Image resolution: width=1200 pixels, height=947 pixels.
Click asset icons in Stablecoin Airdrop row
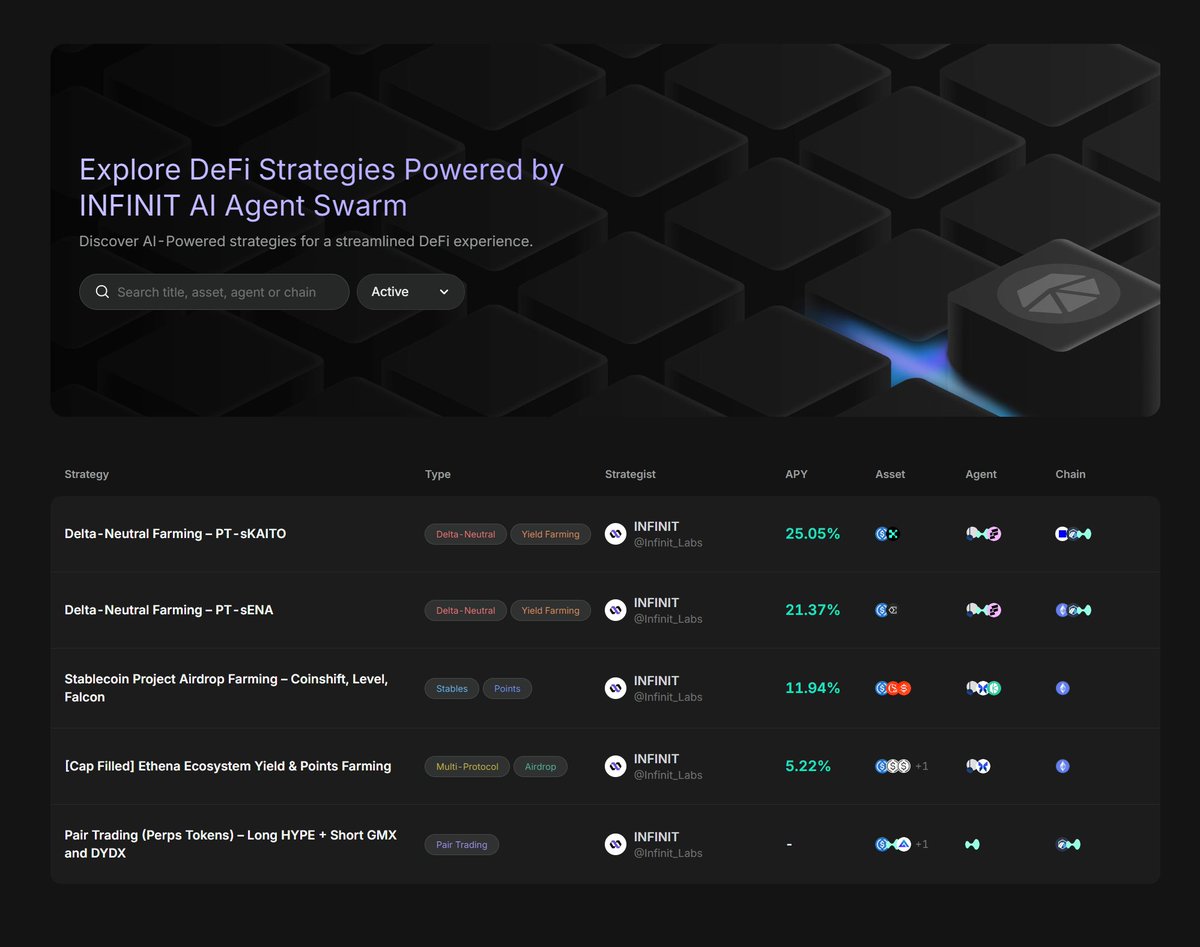pyautogui.click(x=893, y=688)
